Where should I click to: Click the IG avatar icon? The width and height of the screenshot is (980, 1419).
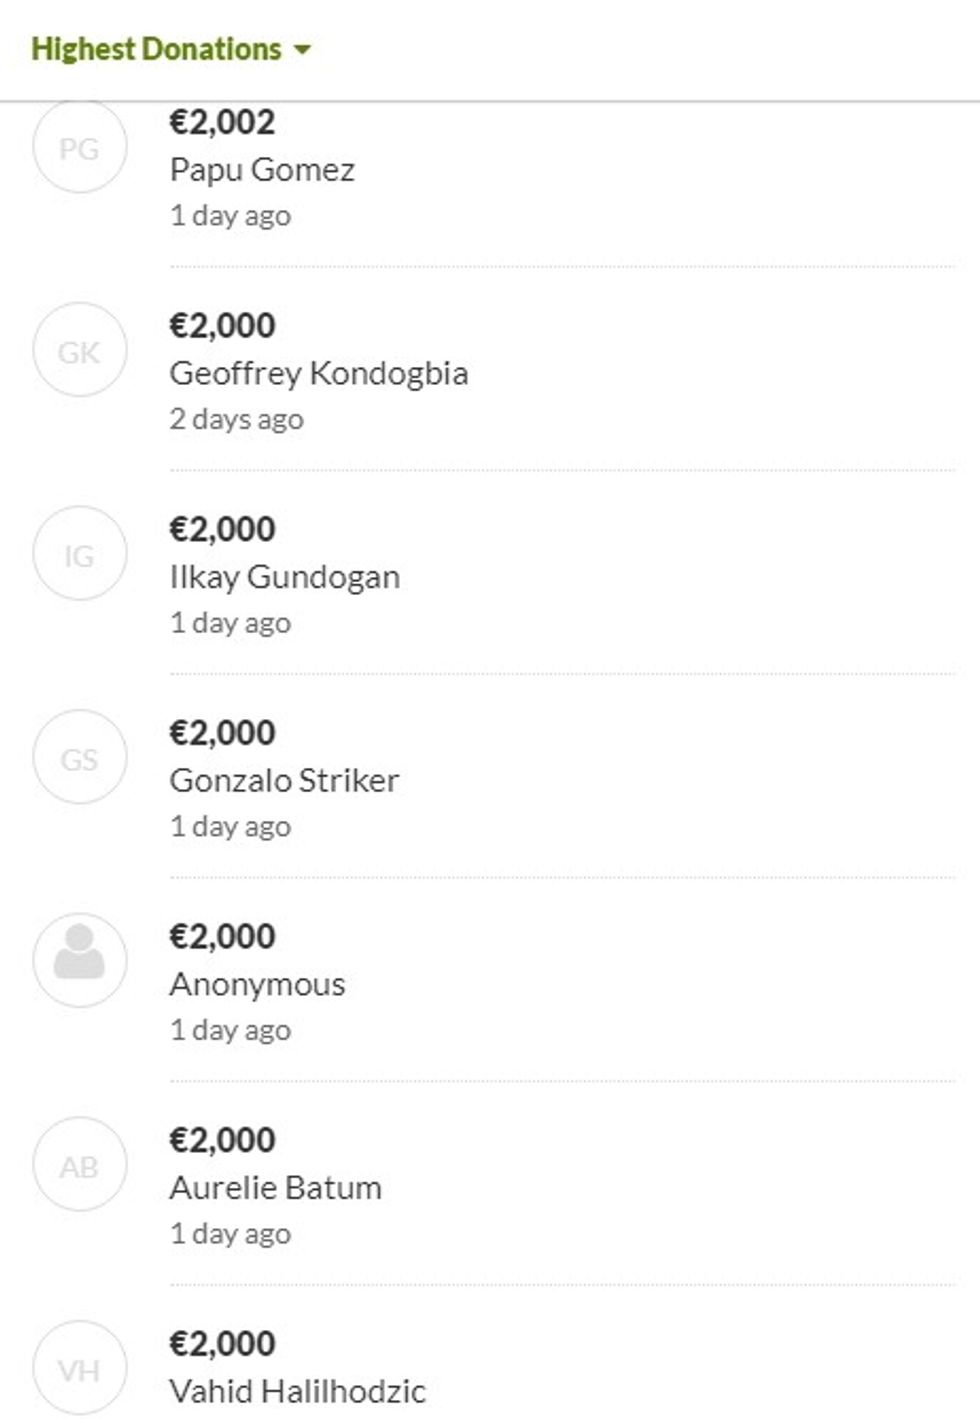(80, 555)
